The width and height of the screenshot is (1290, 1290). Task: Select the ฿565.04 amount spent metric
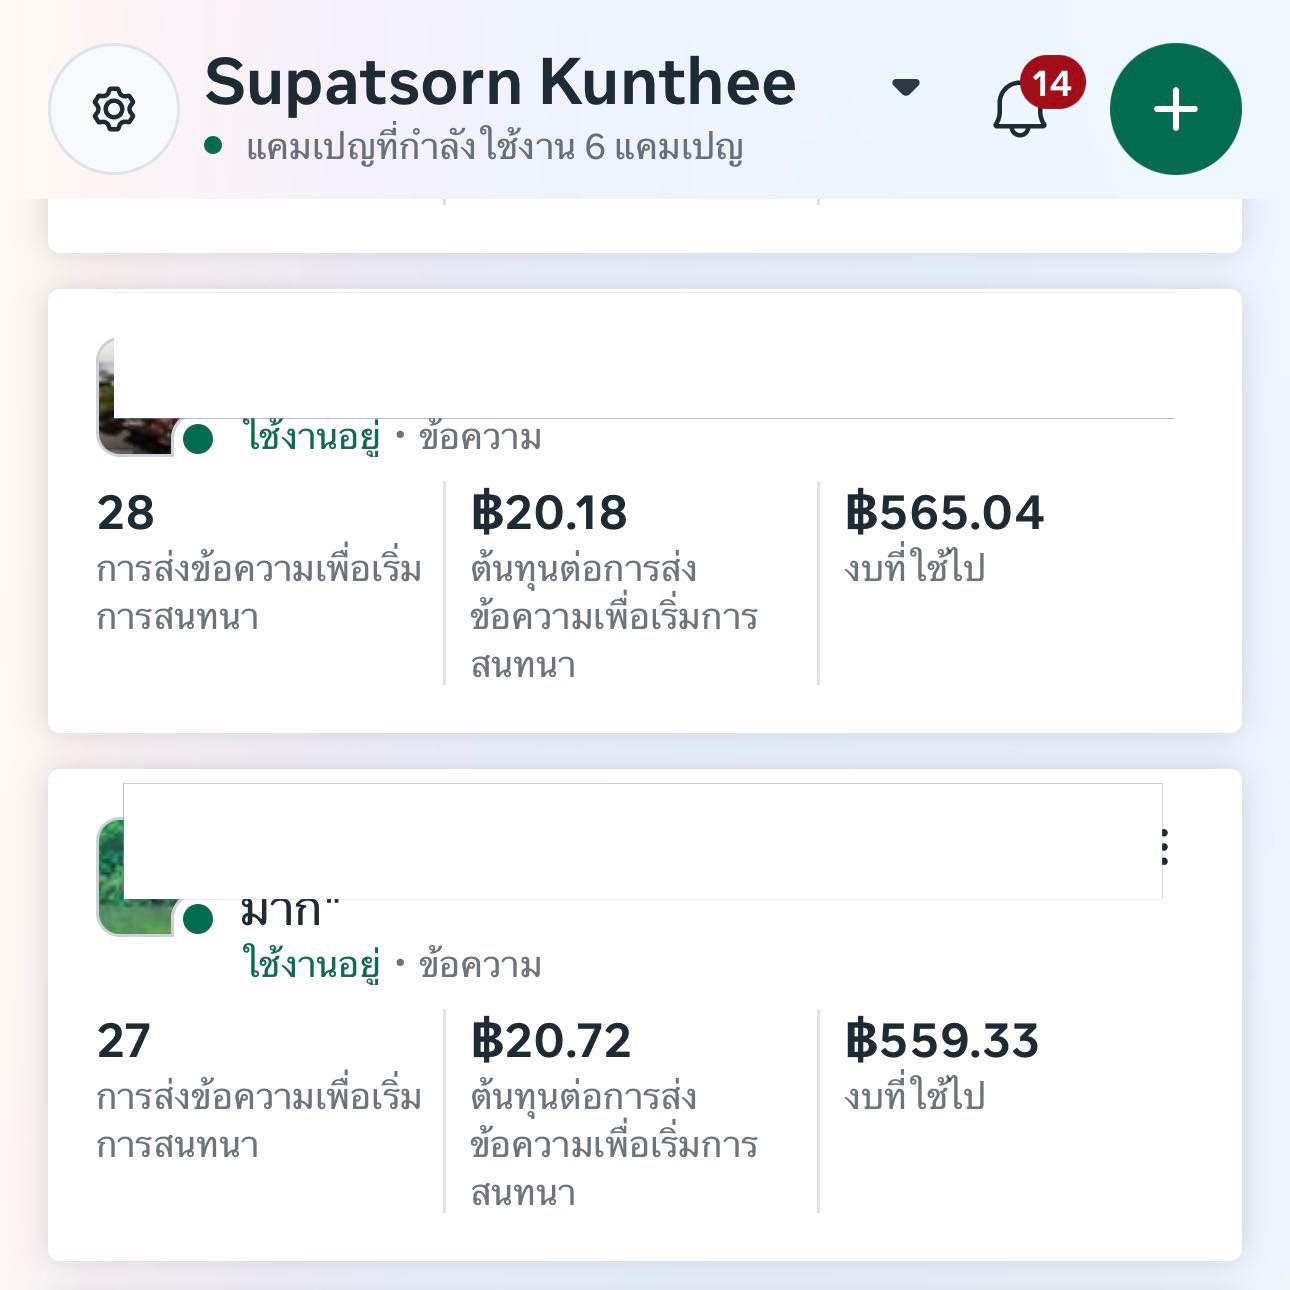pos(944,513)
